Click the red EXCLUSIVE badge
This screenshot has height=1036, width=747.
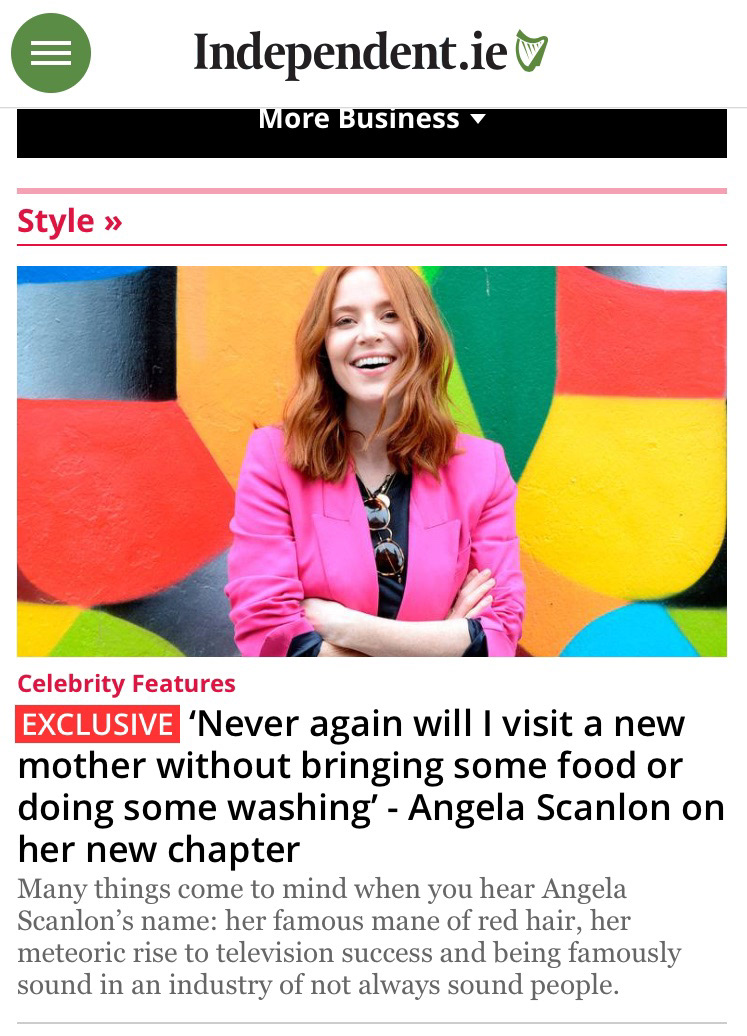(98, 724)
